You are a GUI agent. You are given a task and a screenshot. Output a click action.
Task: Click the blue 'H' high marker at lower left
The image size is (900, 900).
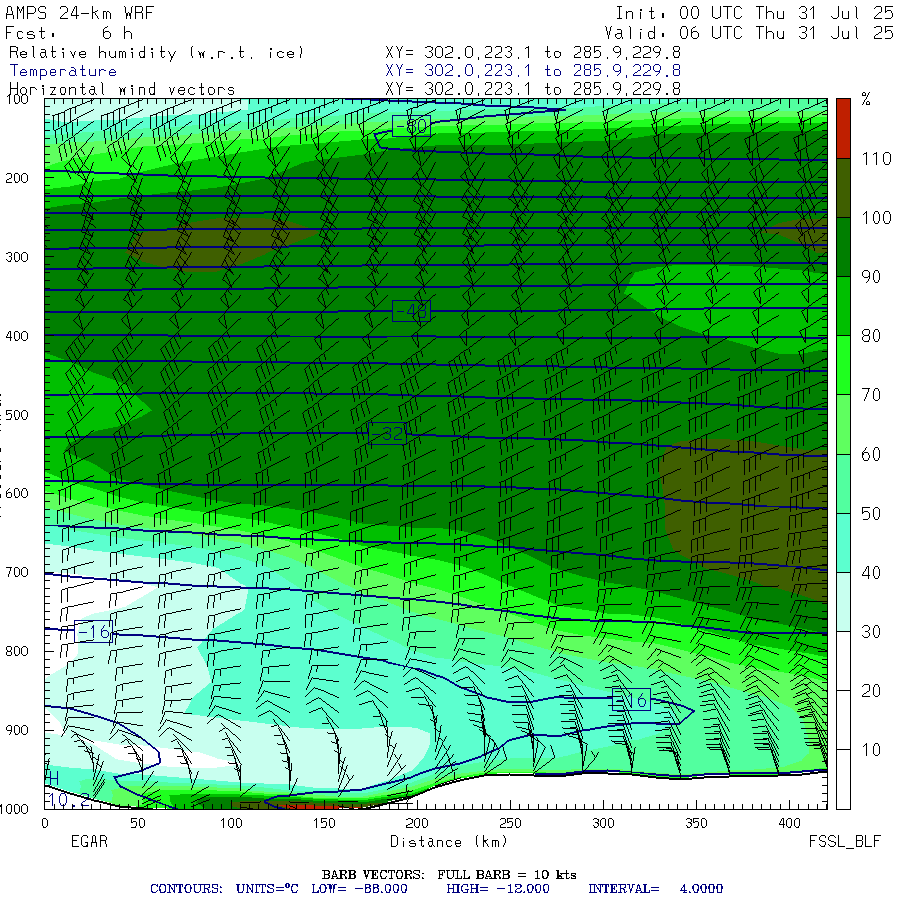point(53,778)
